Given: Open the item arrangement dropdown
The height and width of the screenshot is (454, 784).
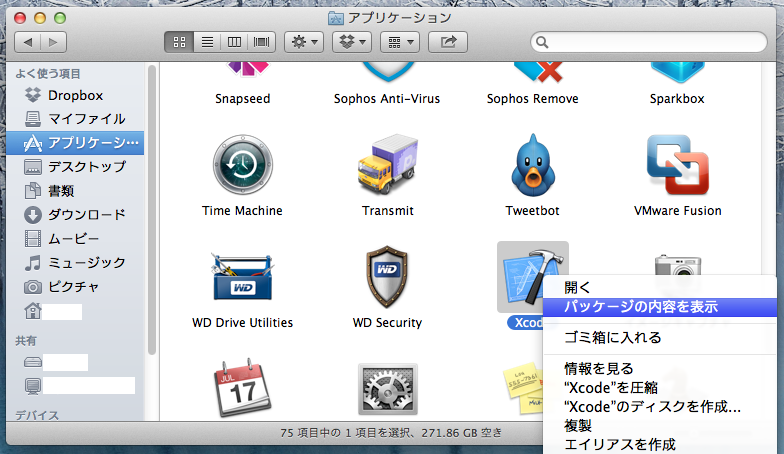Looking at the screenshot, I should tap(400, 42).
